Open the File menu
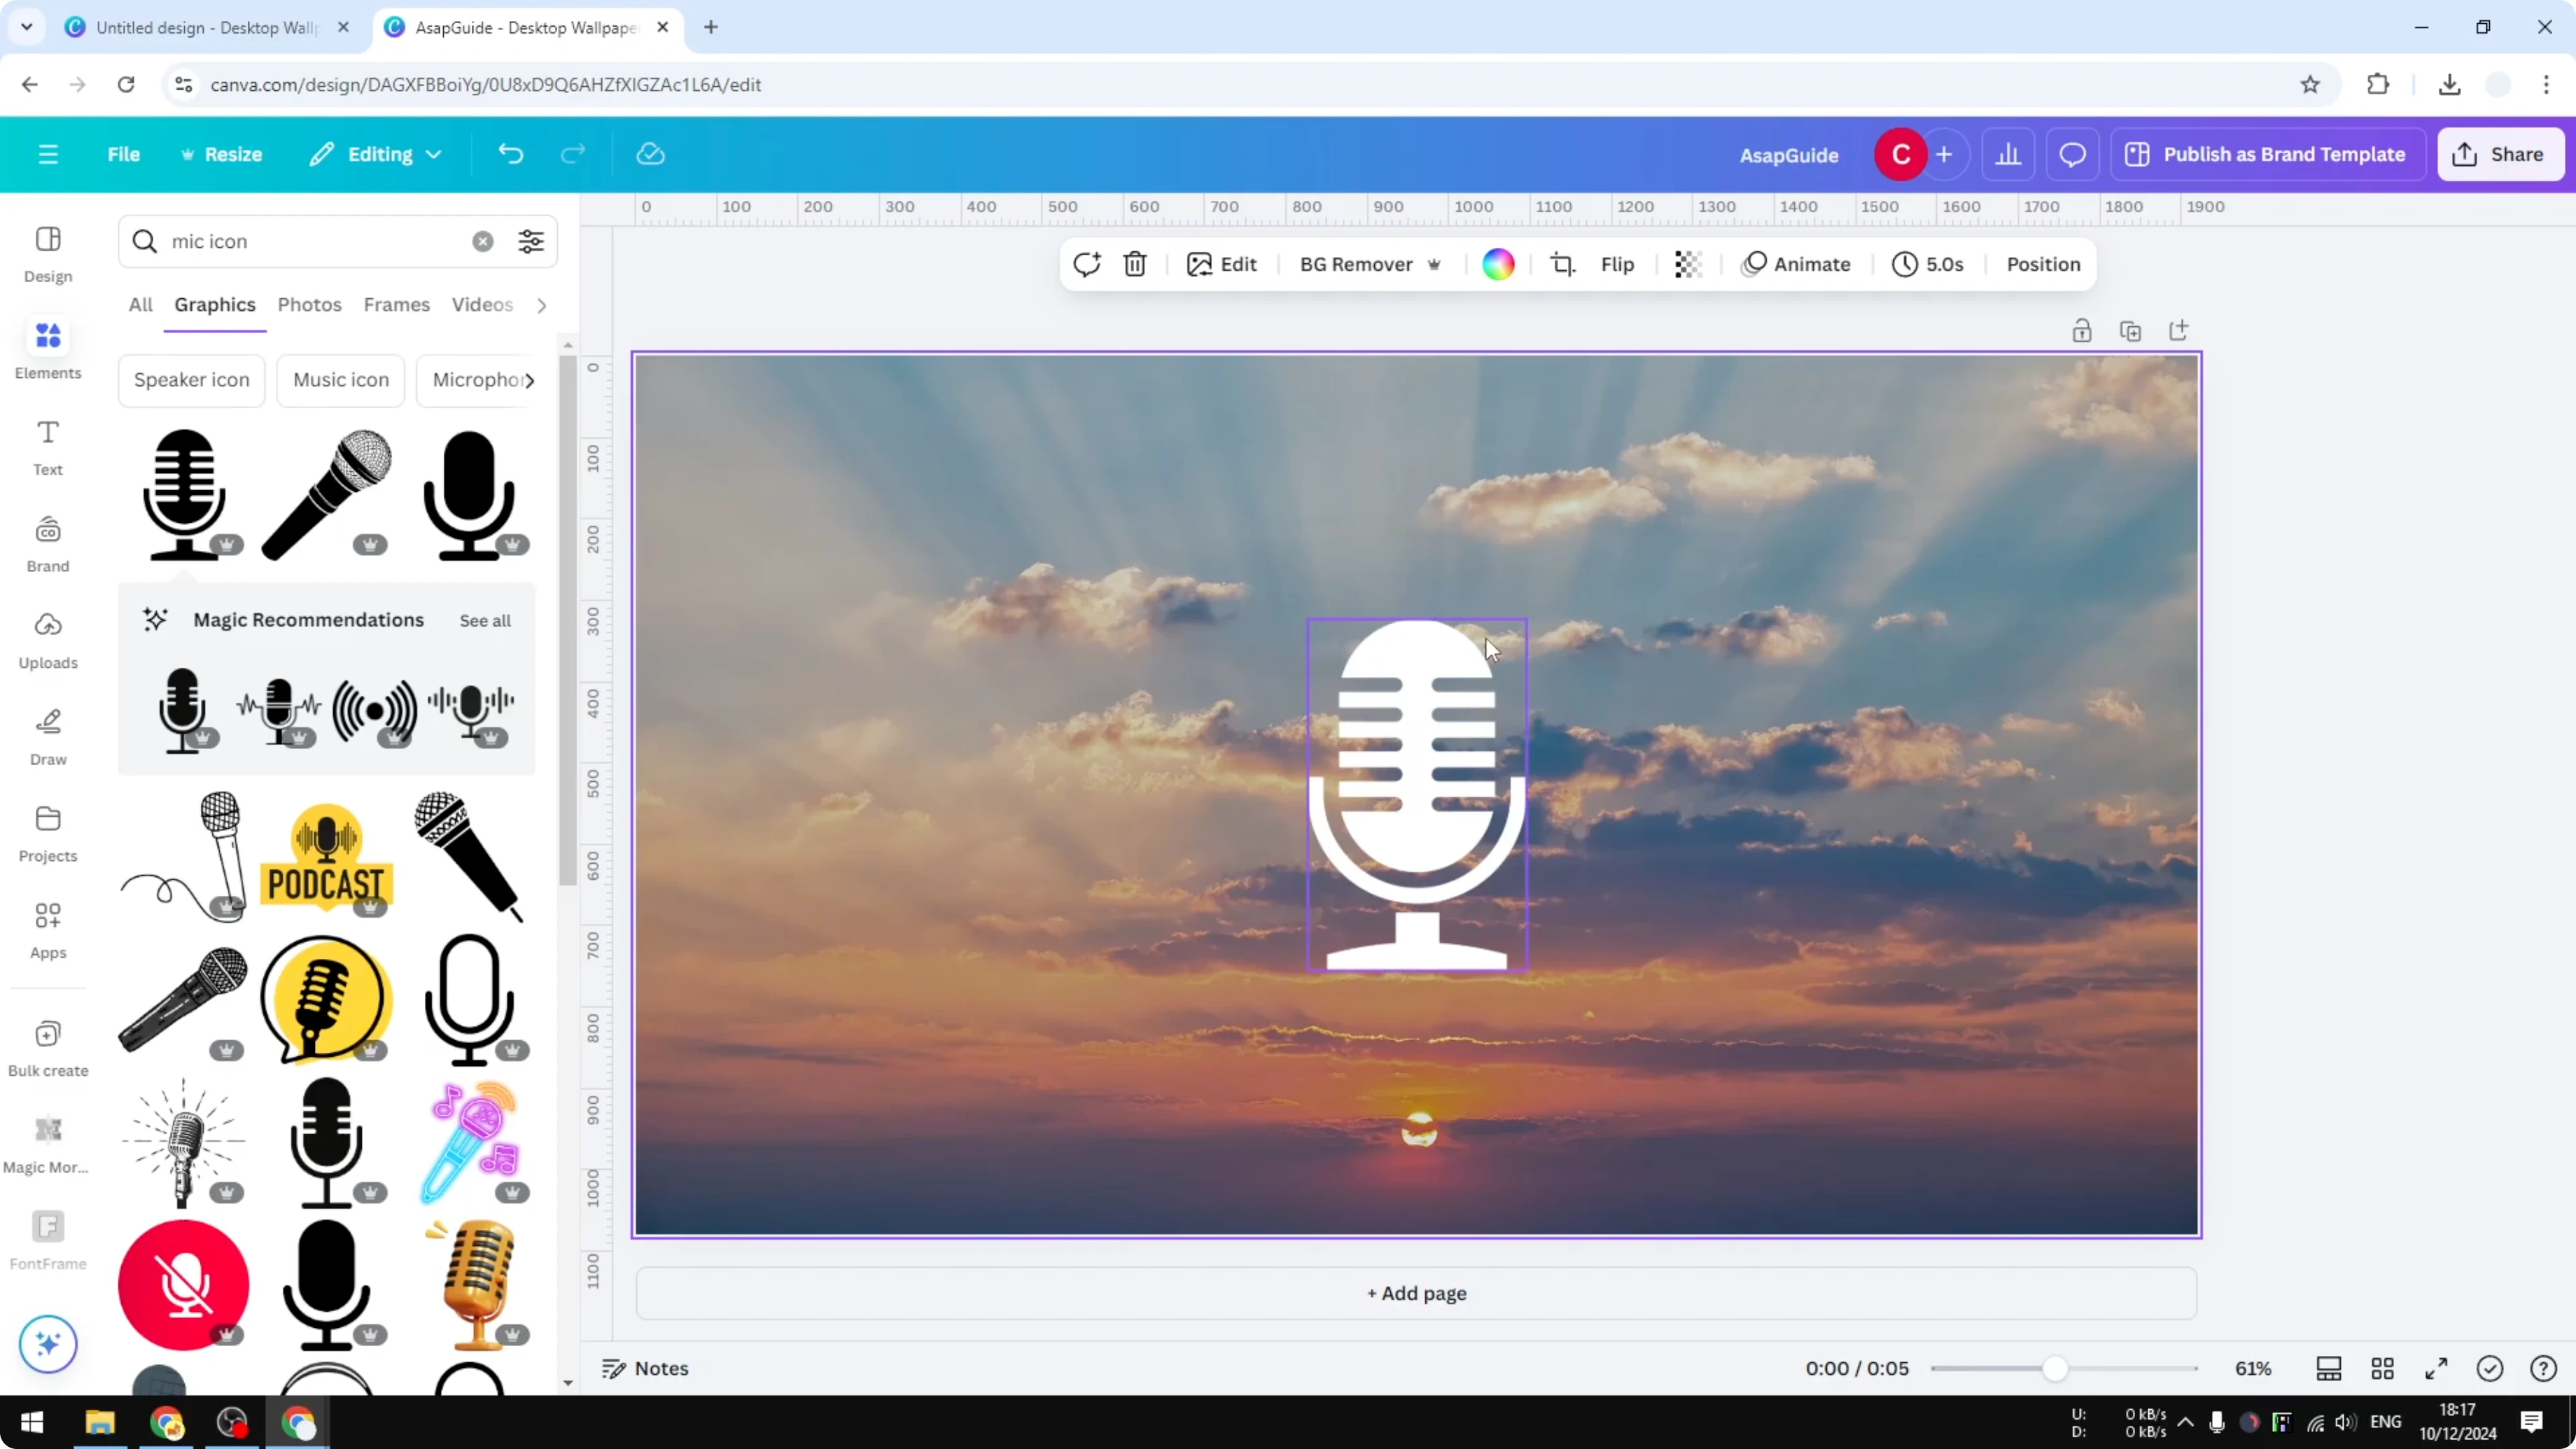This screenshot has width=2576, height=1449. coord(124,153)
